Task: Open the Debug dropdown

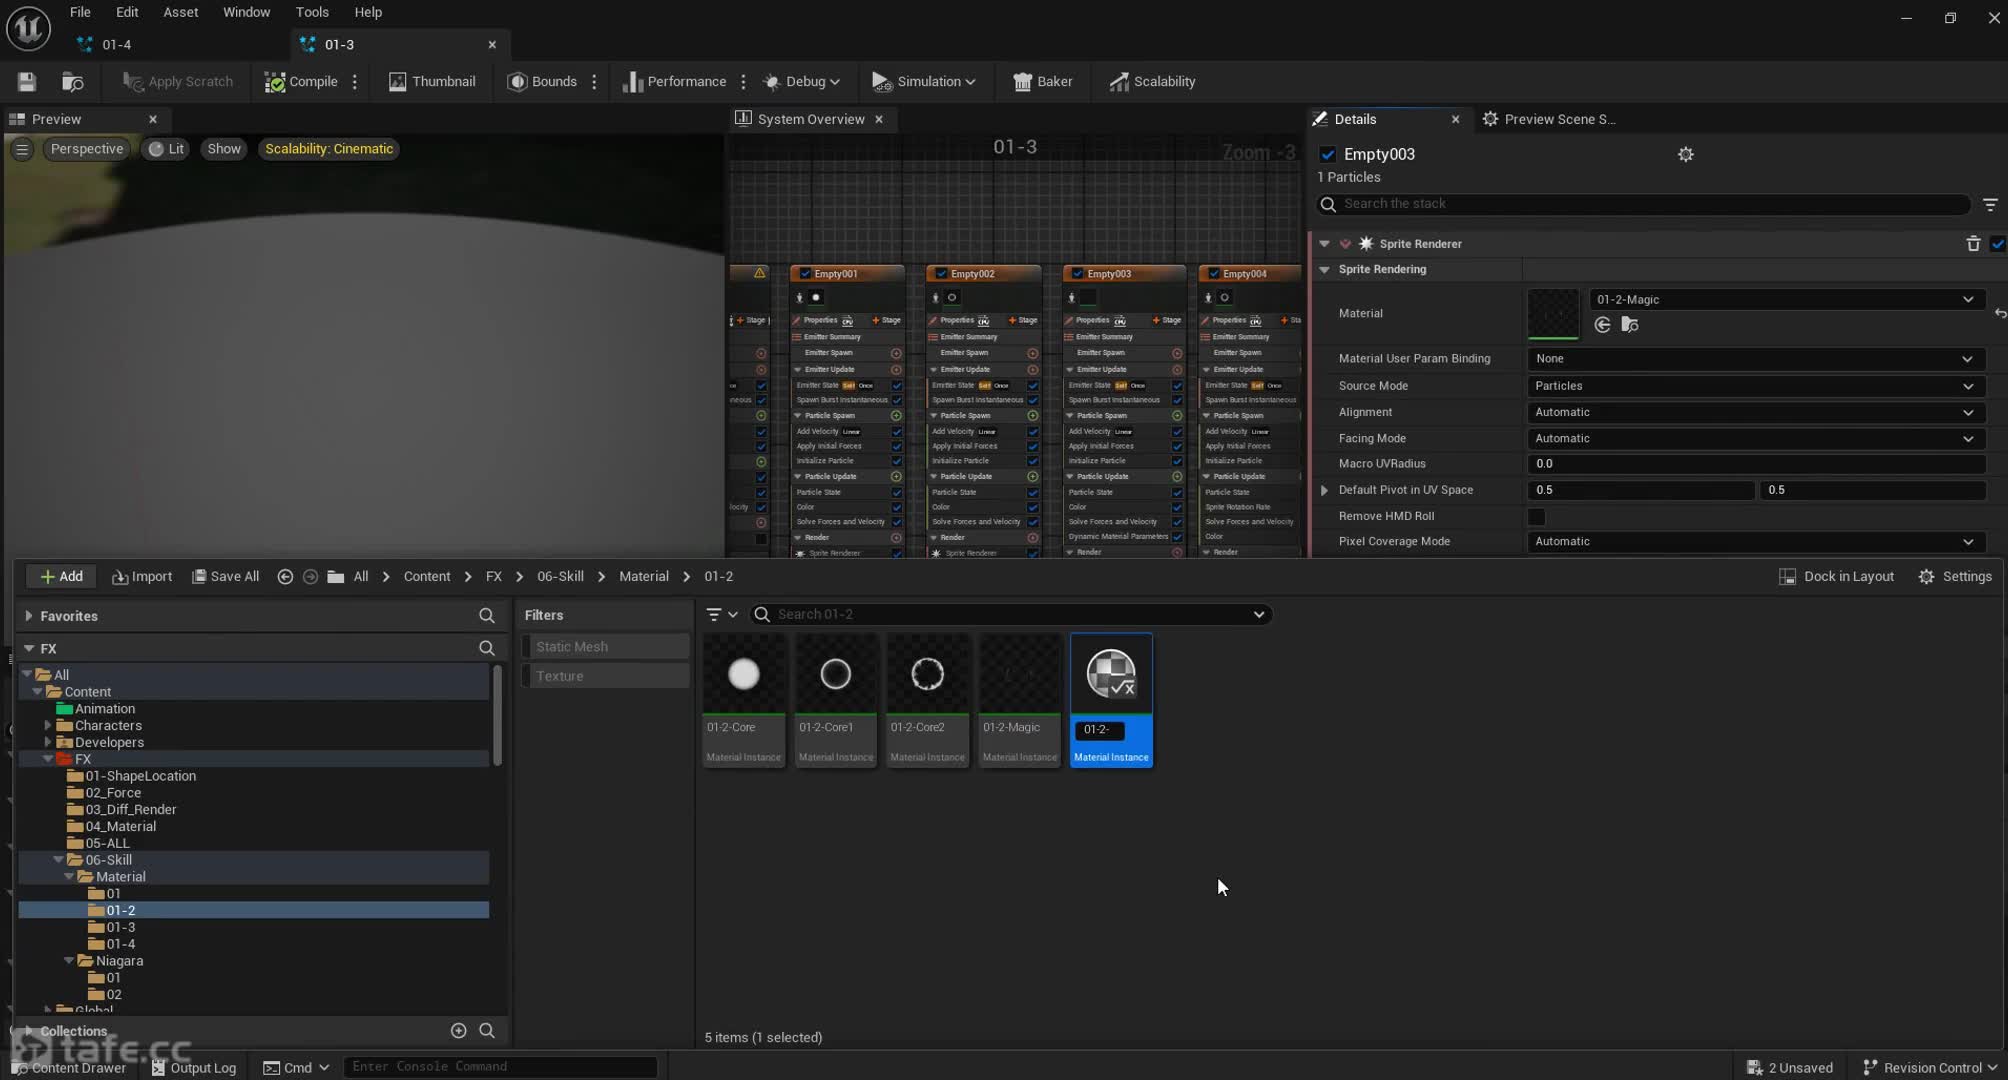Action: coord(802,82)
